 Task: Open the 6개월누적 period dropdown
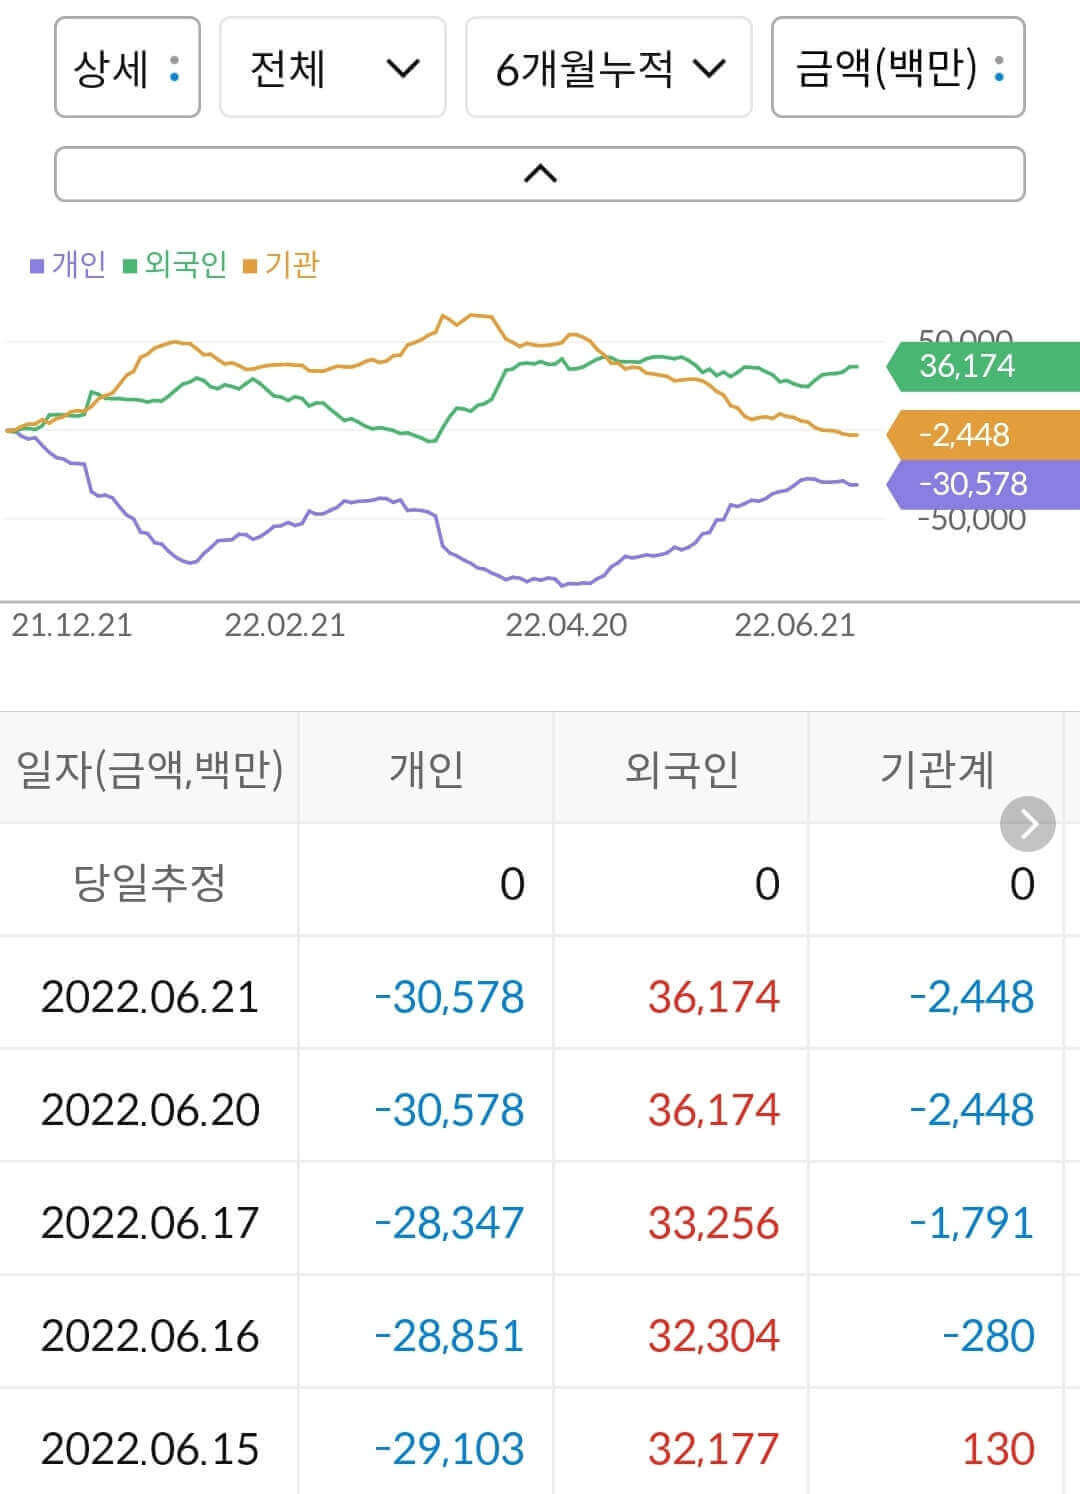(608, 69)
